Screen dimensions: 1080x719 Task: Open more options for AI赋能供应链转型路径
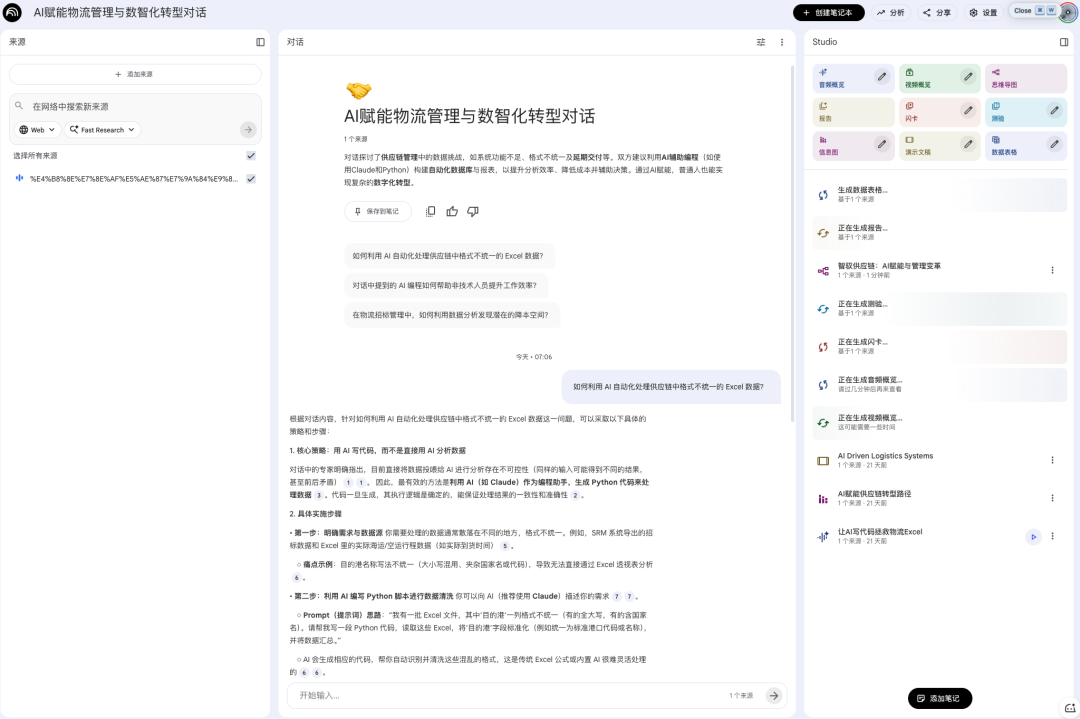click(1052, 498)
